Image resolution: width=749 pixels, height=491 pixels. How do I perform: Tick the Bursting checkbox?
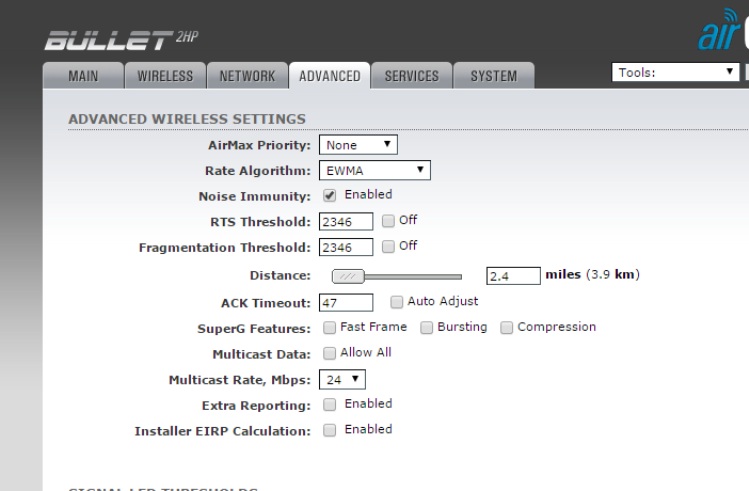pos(427,328)
